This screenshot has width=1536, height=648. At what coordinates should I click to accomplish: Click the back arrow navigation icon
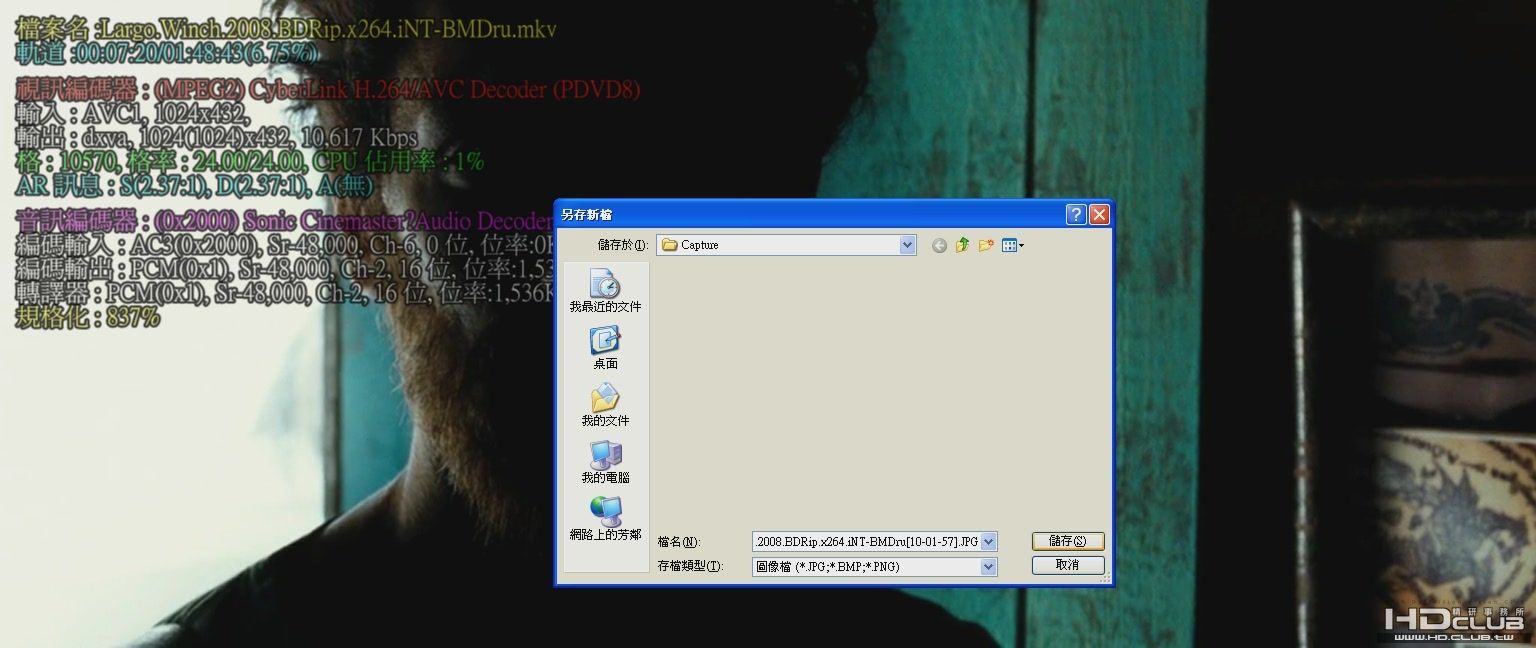click(939, 245)
